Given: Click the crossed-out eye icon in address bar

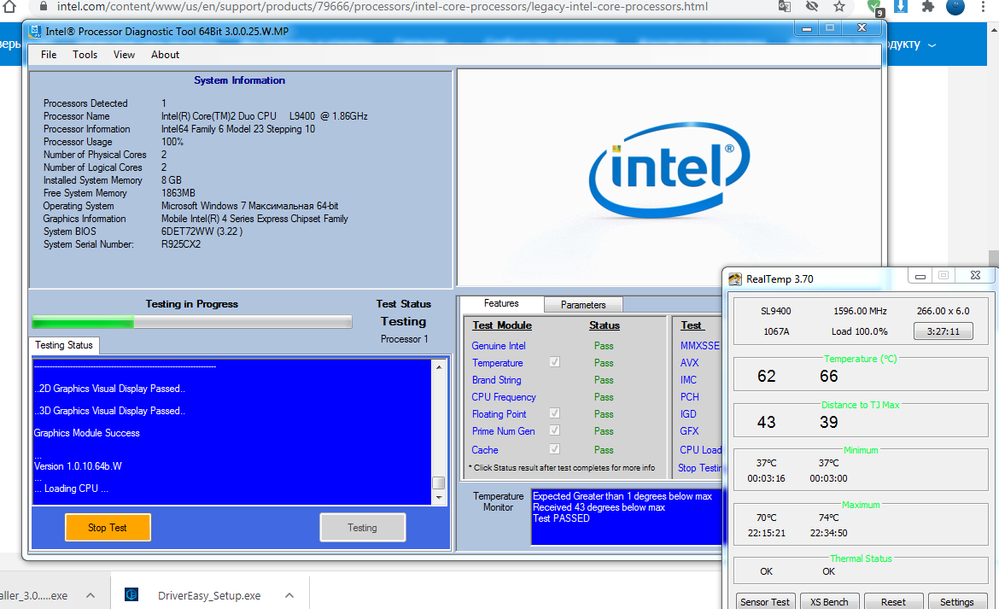Looking at the screenshot, I should tap(812, 6).
